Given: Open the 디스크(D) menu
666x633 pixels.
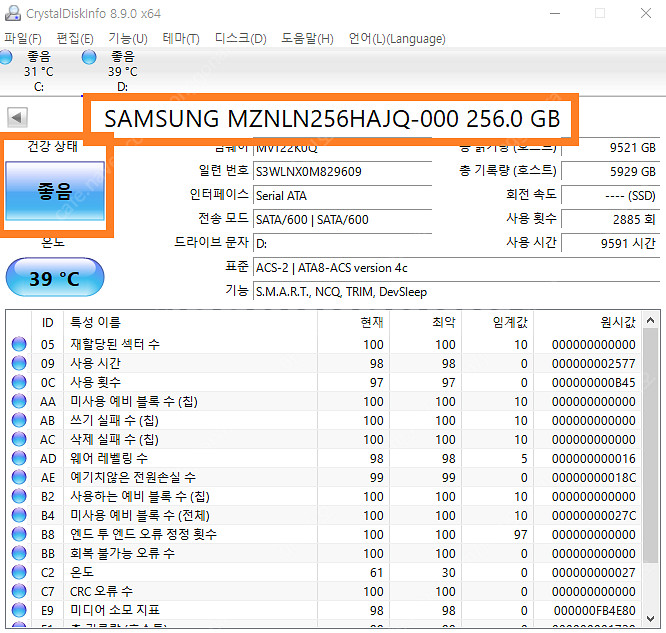Looking at the screenshot, I should [240, 39].
